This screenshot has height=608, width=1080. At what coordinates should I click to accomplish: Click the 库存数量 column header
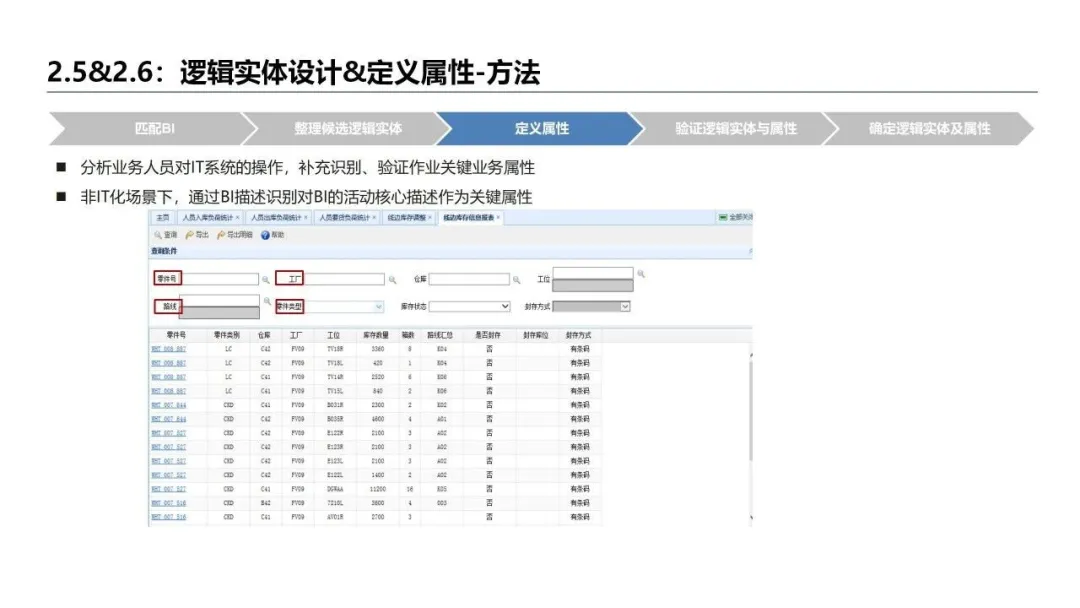pos(375,336)
